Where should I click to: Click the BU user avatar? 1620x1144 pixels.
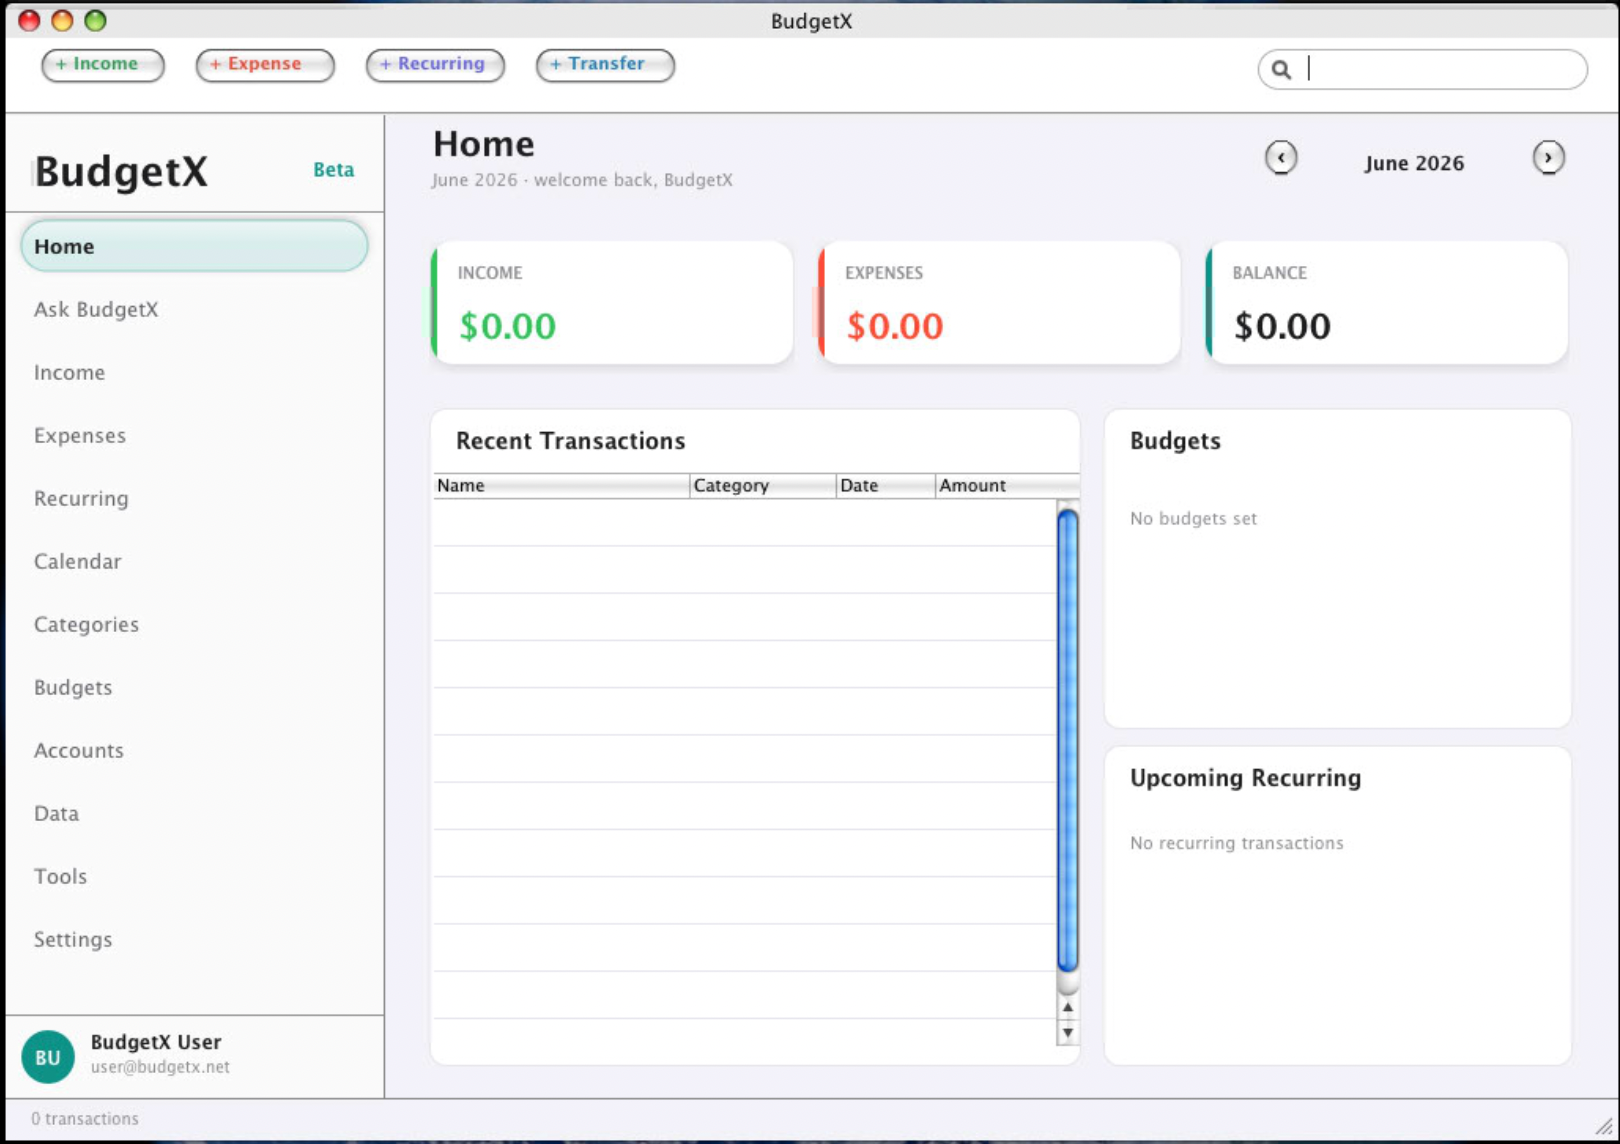point(48,1057)
